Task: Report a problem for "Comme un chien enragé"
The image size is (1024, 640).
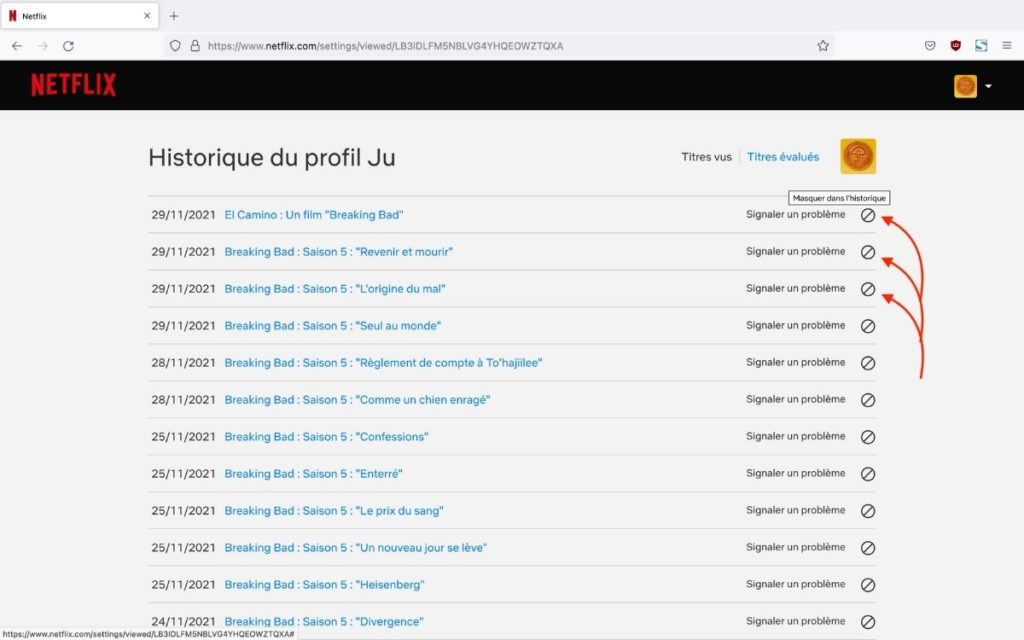Action: coord(795,399)
